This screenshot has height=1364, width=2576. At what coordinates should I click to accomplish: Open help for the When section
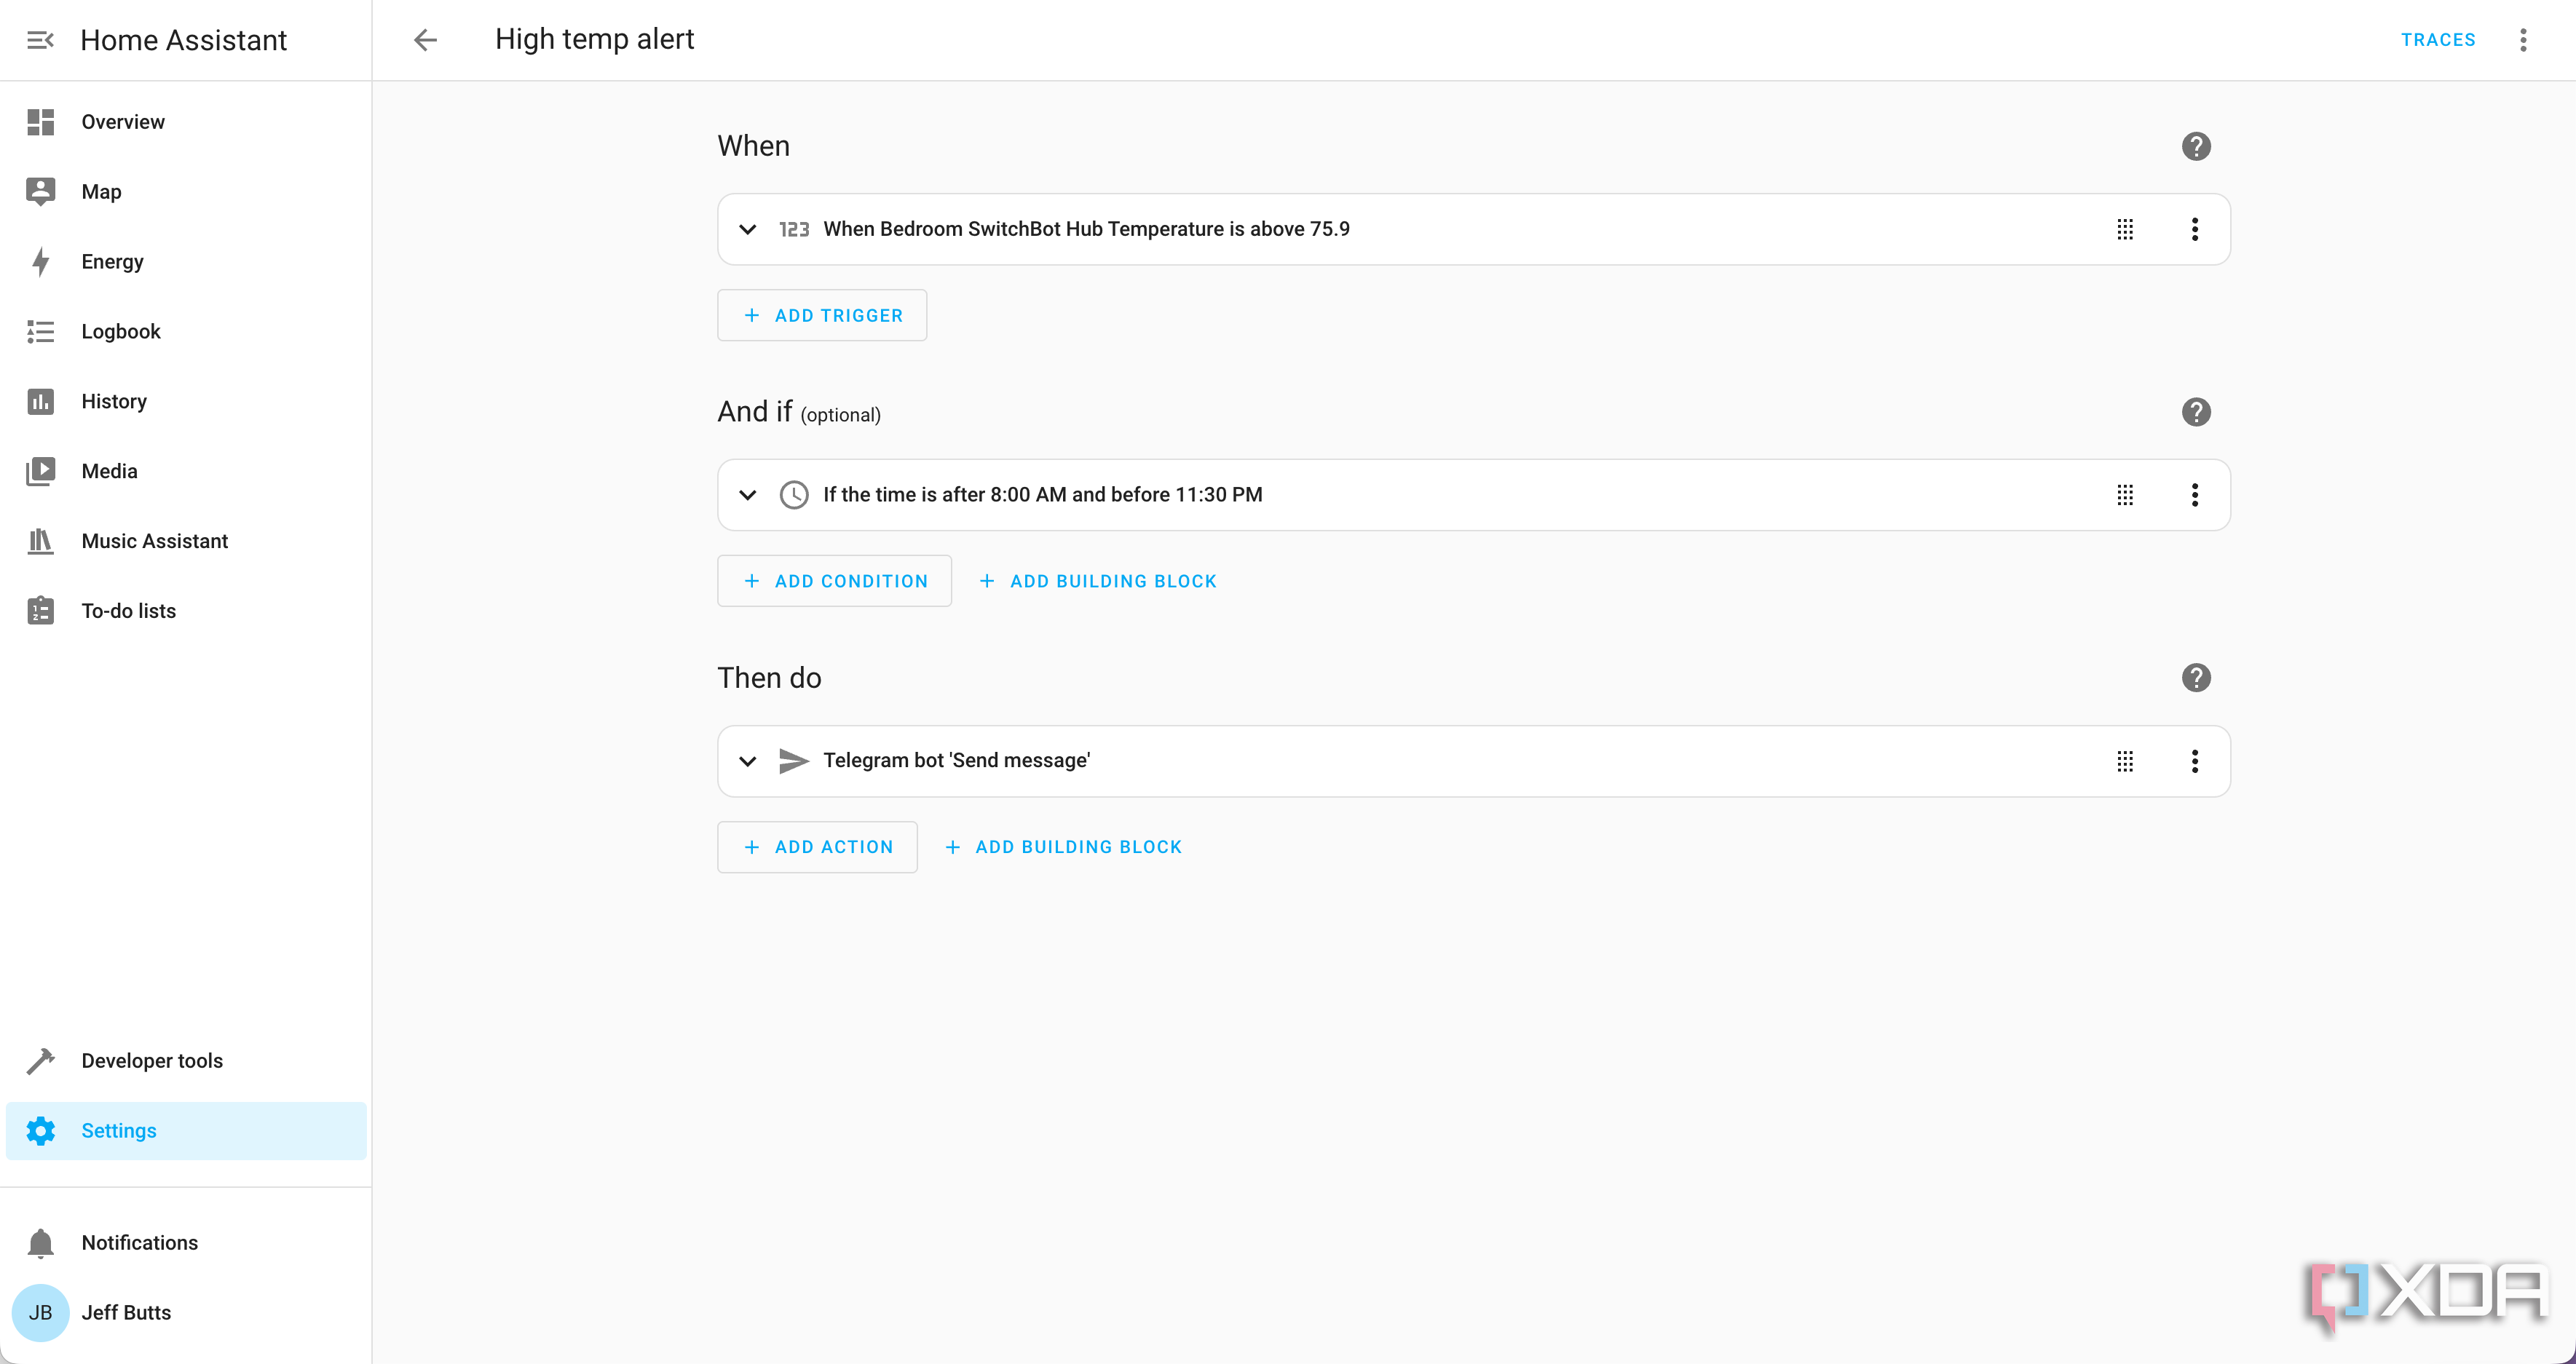coord(2196,147)
